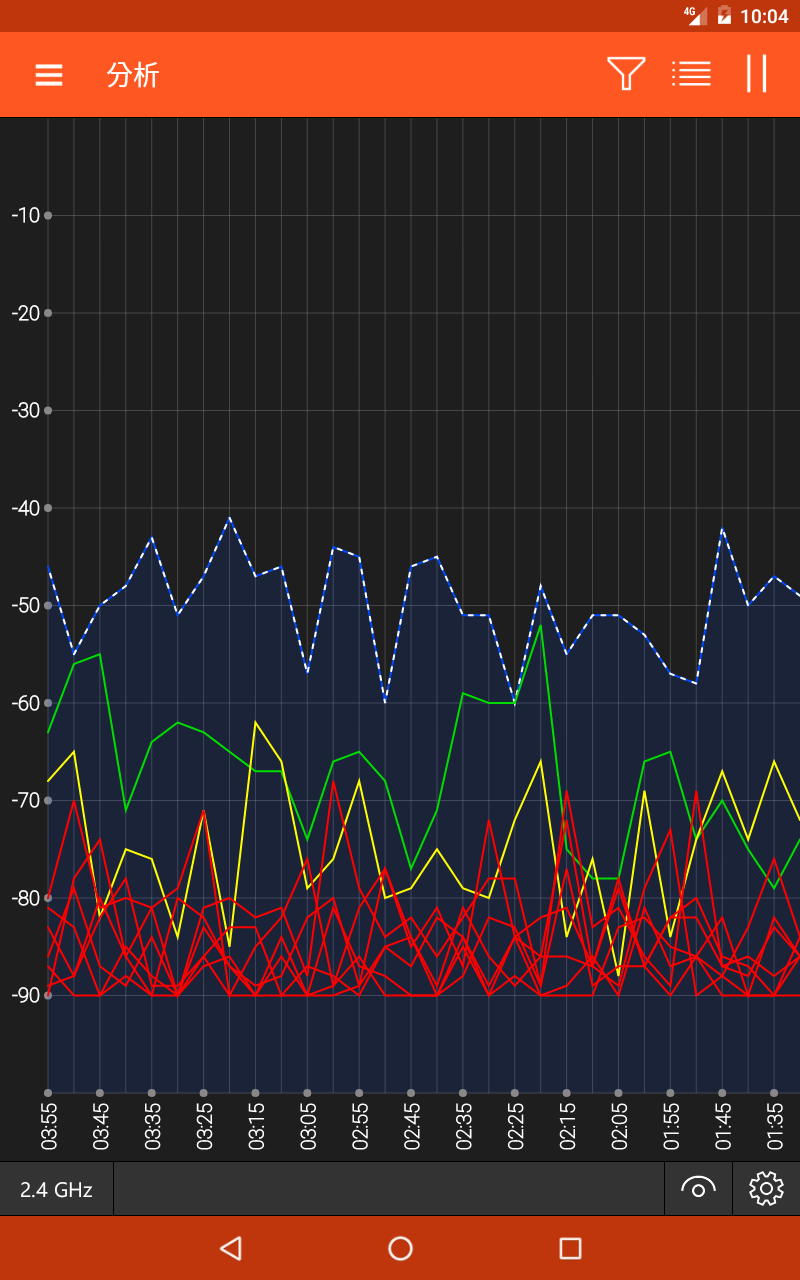
Task: Select the 01:35 time label
Action: point(776,1126)
